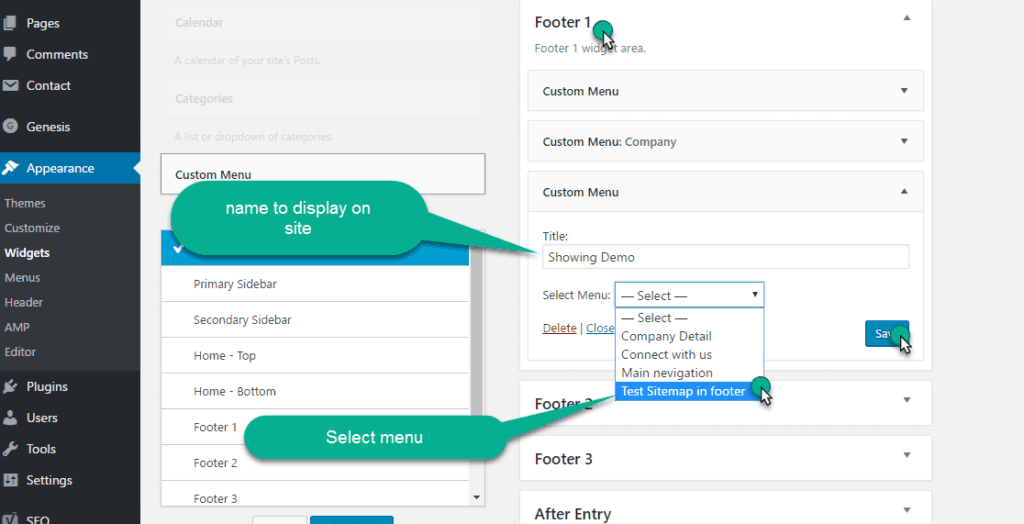
Task: Click the Calendar available widget
Action: [323, 22]
